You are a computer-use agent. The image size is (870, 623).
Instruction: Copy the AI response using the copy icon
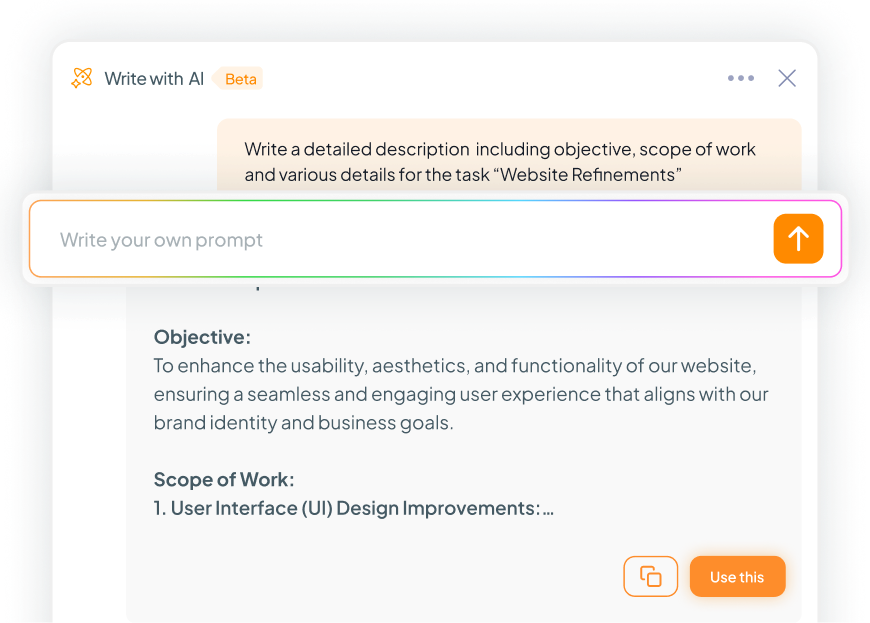coord(651,576)
